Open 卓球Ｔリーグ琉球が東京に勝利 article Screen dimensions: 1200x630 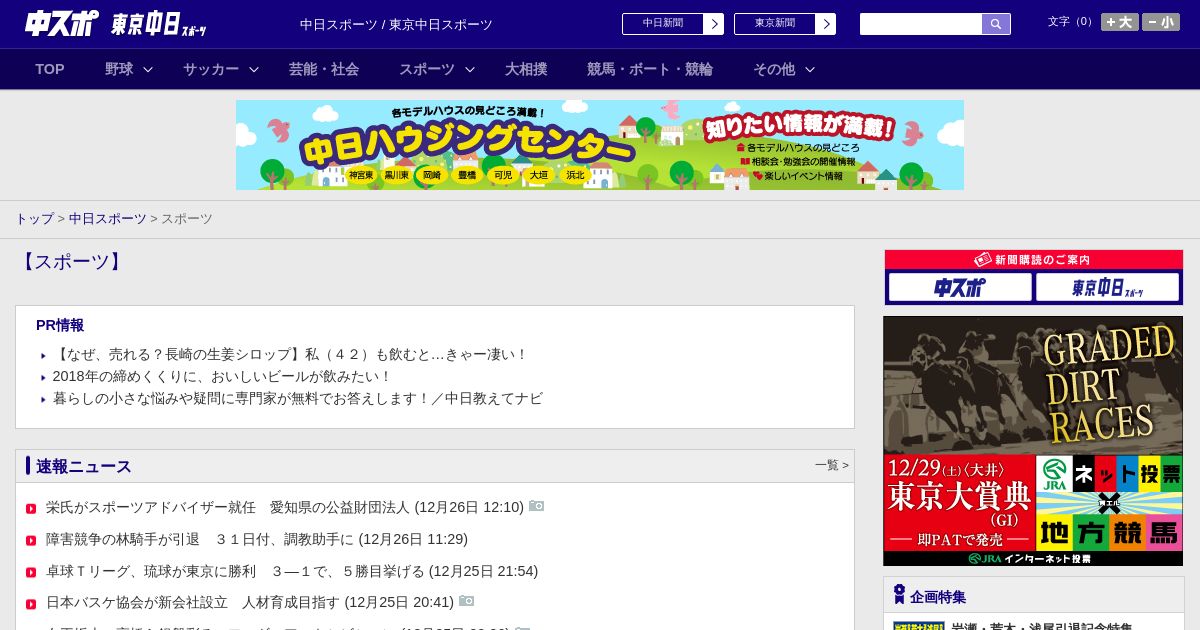coord(292,571)
